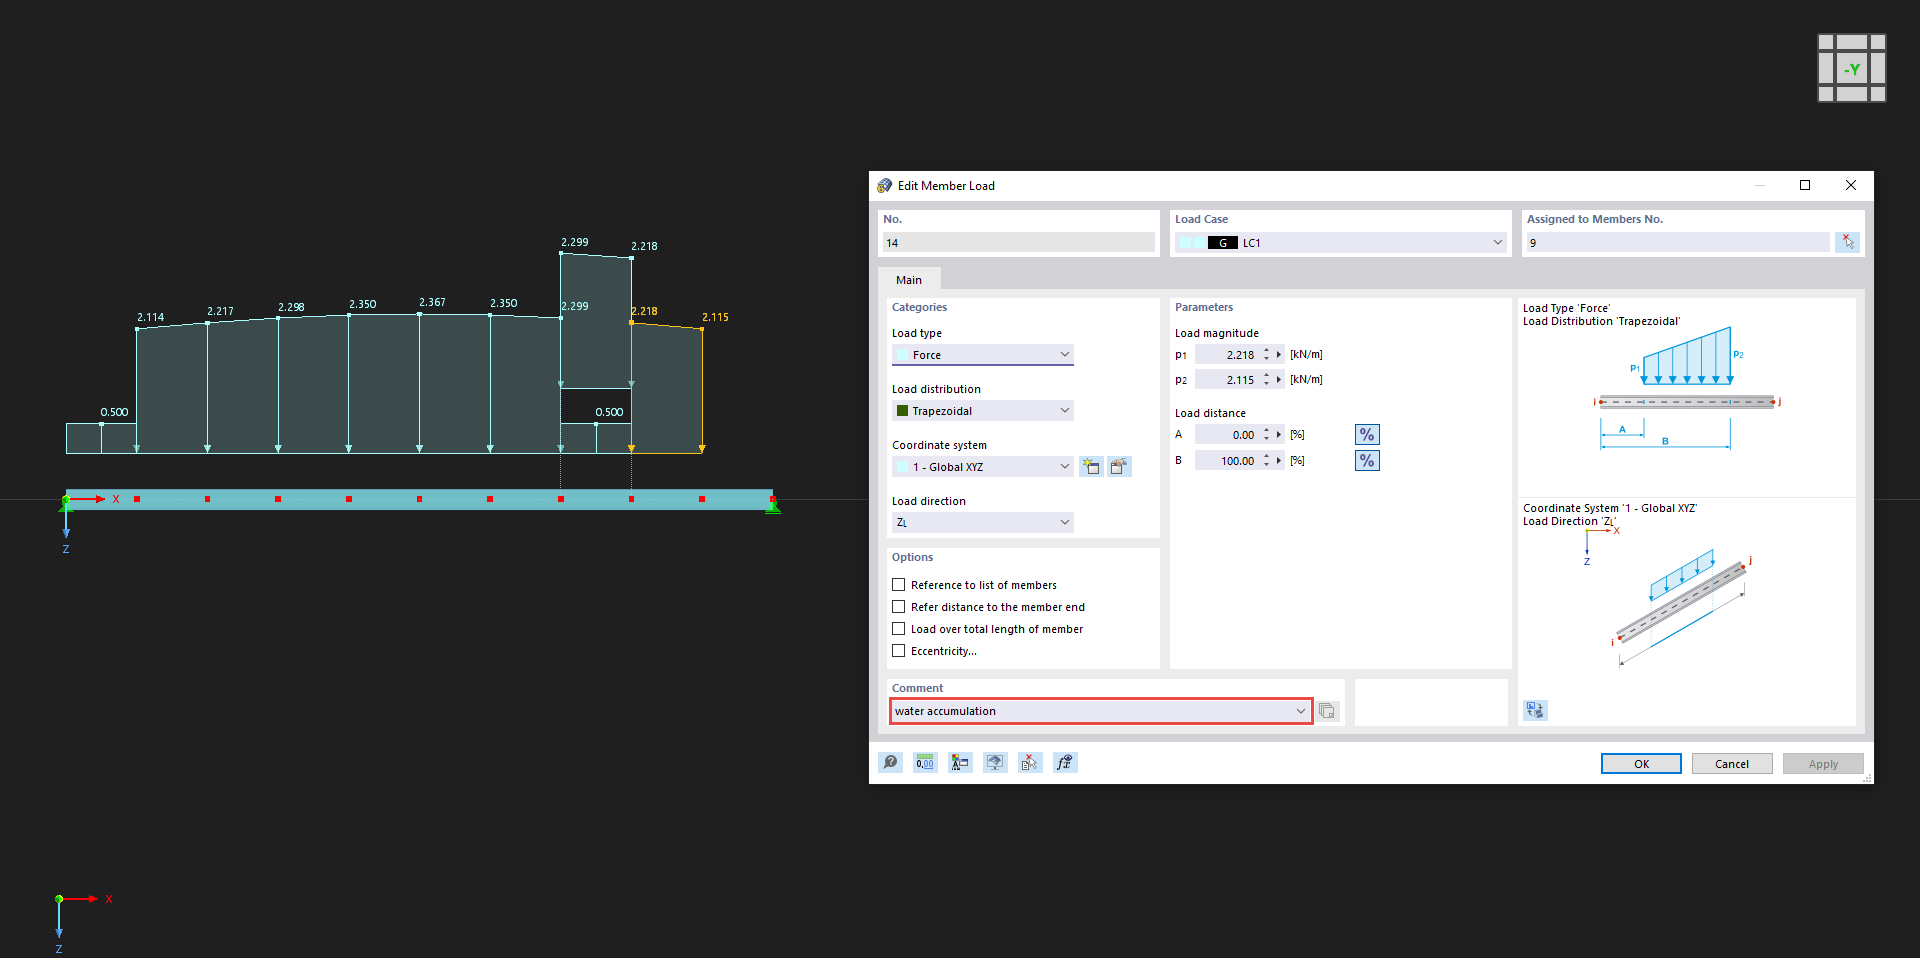Enable Load over total length of member
The width and height of the screenshot is (1920, 958).
pos(898,628)
